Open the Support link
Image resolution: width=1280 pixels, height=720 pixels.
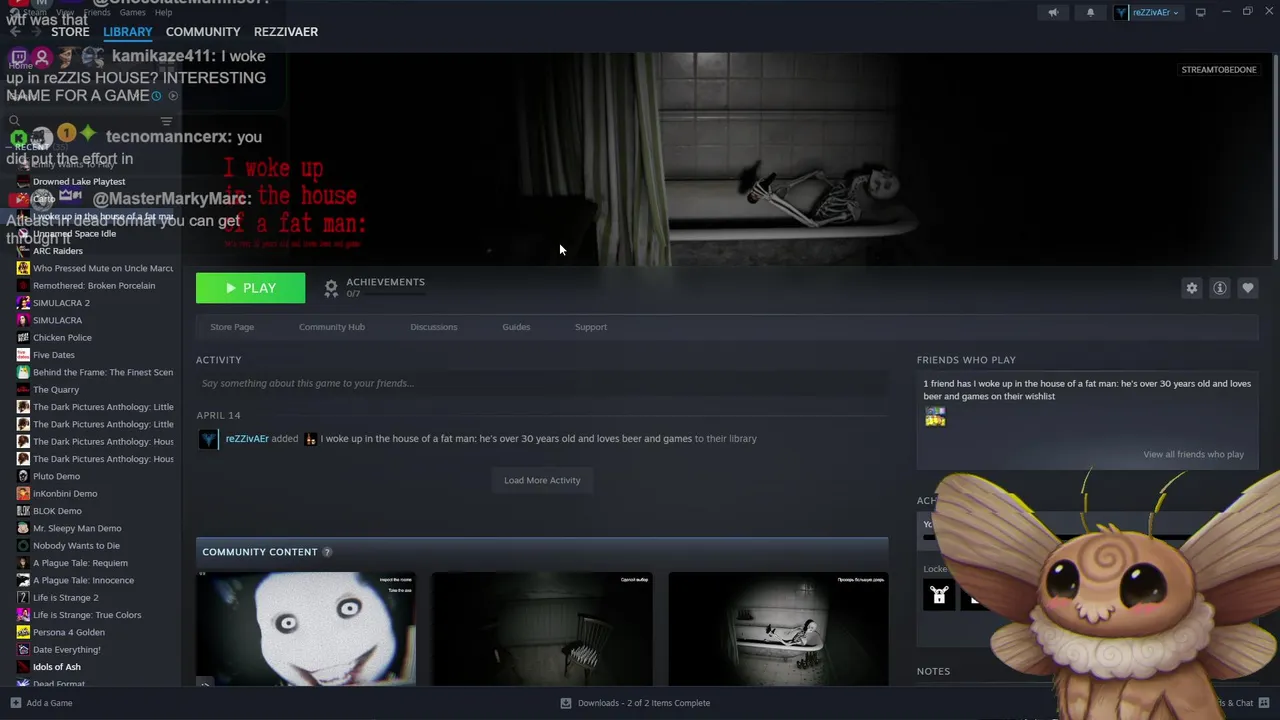coord(591,327)
